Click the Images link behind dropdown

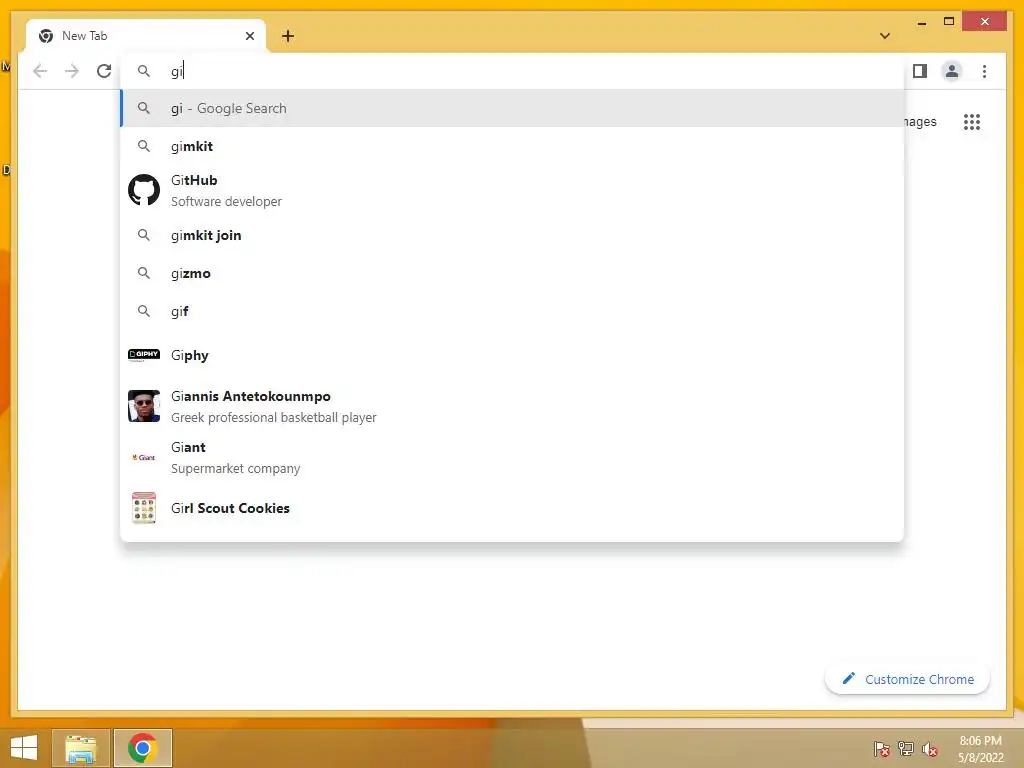click(921, 121)
